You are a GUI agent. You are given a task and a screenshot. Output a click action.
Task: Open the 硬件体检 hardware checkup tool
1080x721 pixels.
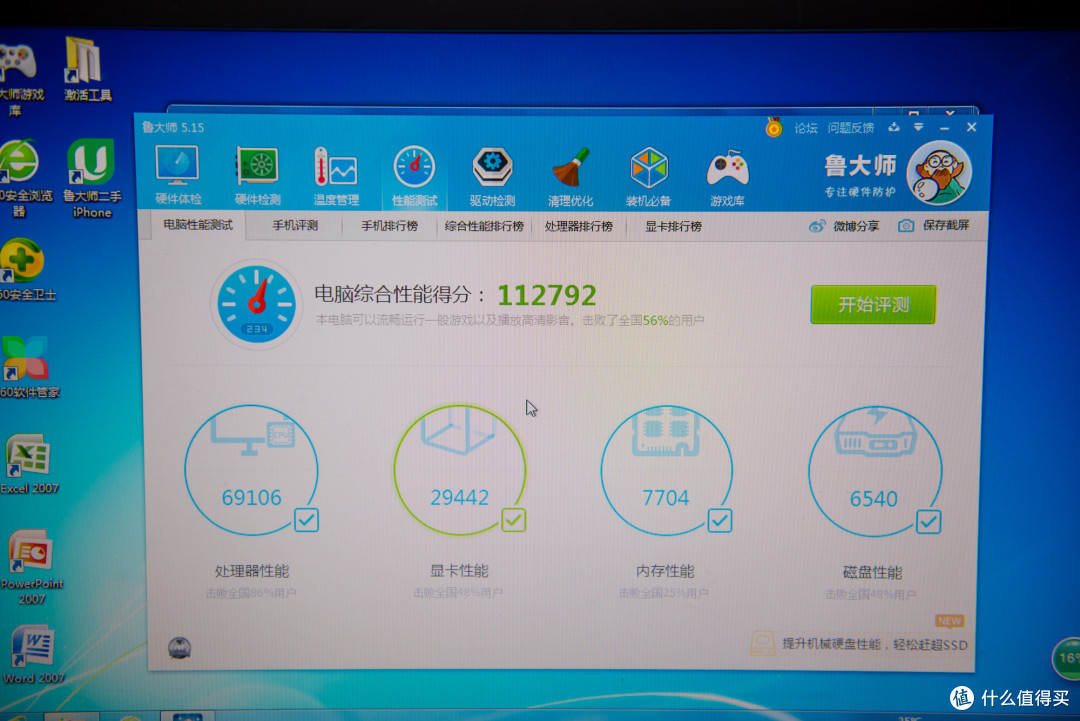(x=177, y=170)
